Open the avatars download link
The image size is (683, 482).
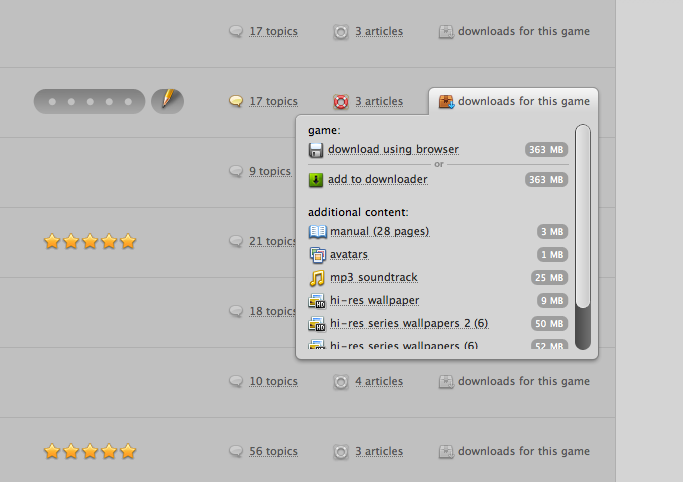pyautogui.click(x=349, y=254)
